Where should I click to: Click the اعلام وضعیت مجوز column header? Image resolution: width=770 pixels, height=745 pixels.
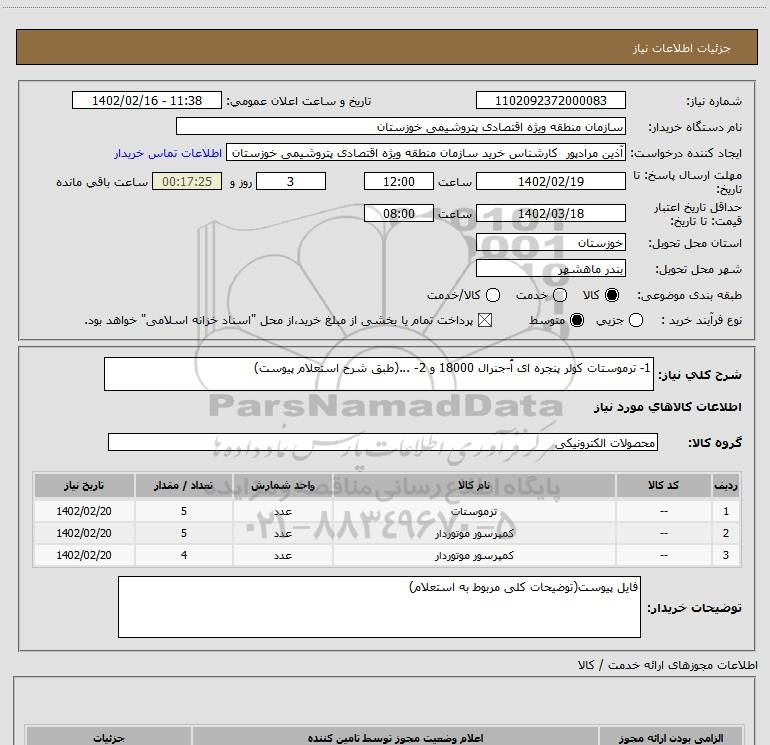point(395,738)
